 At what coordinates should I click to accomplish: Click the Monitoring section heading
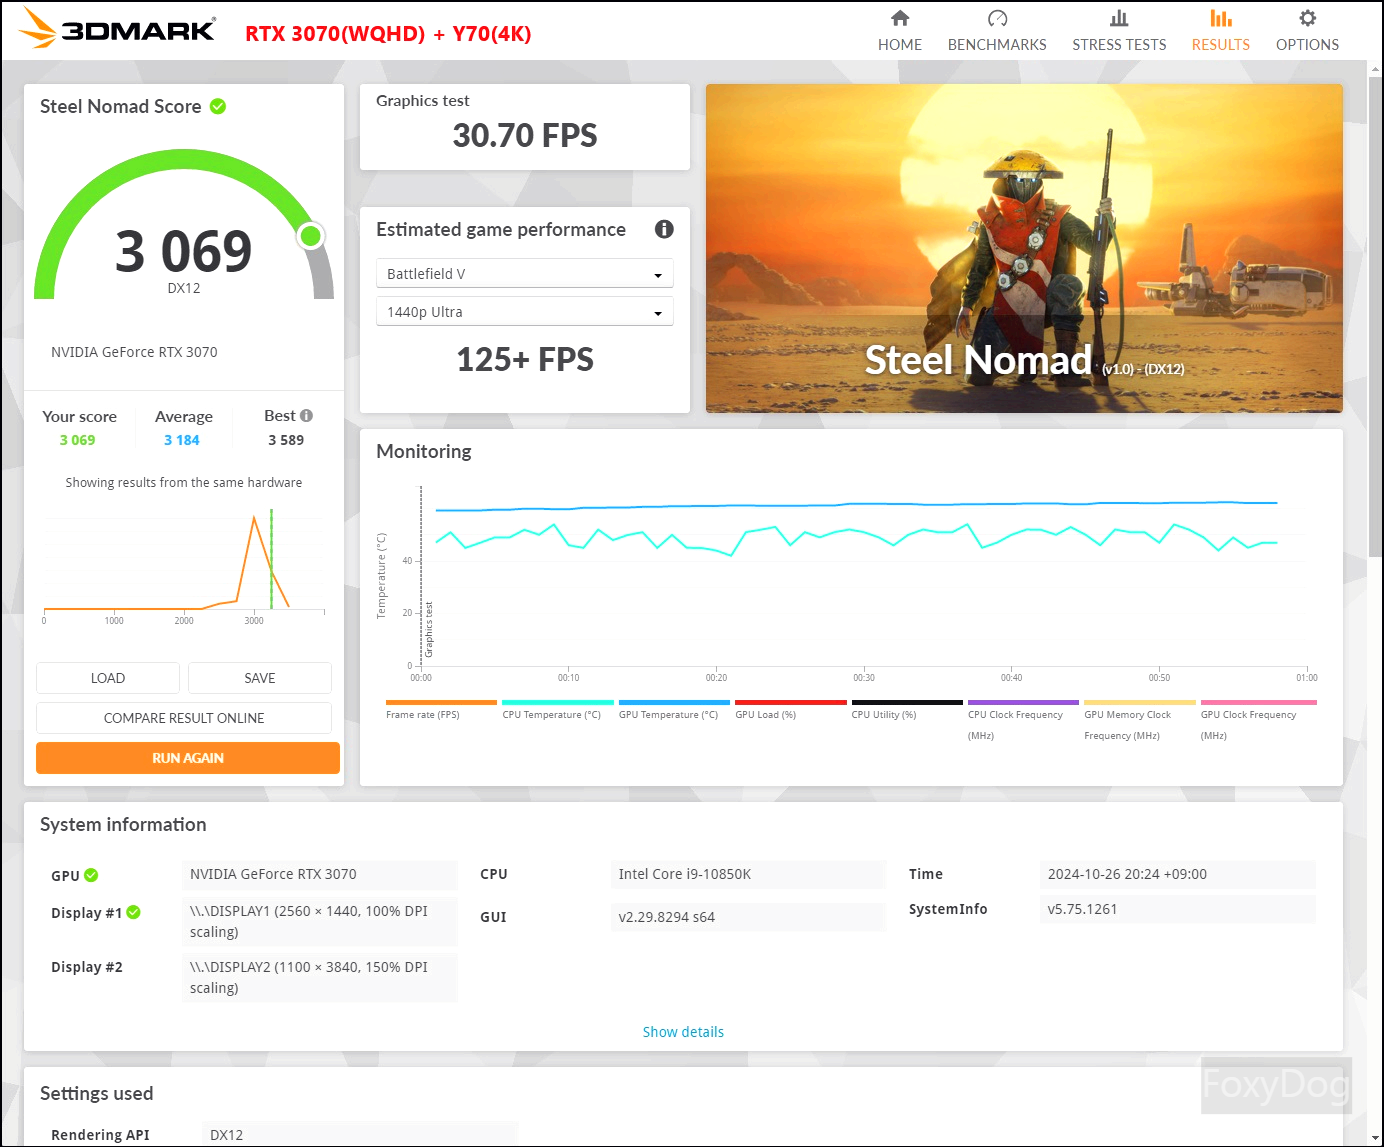tap(424, 451)
